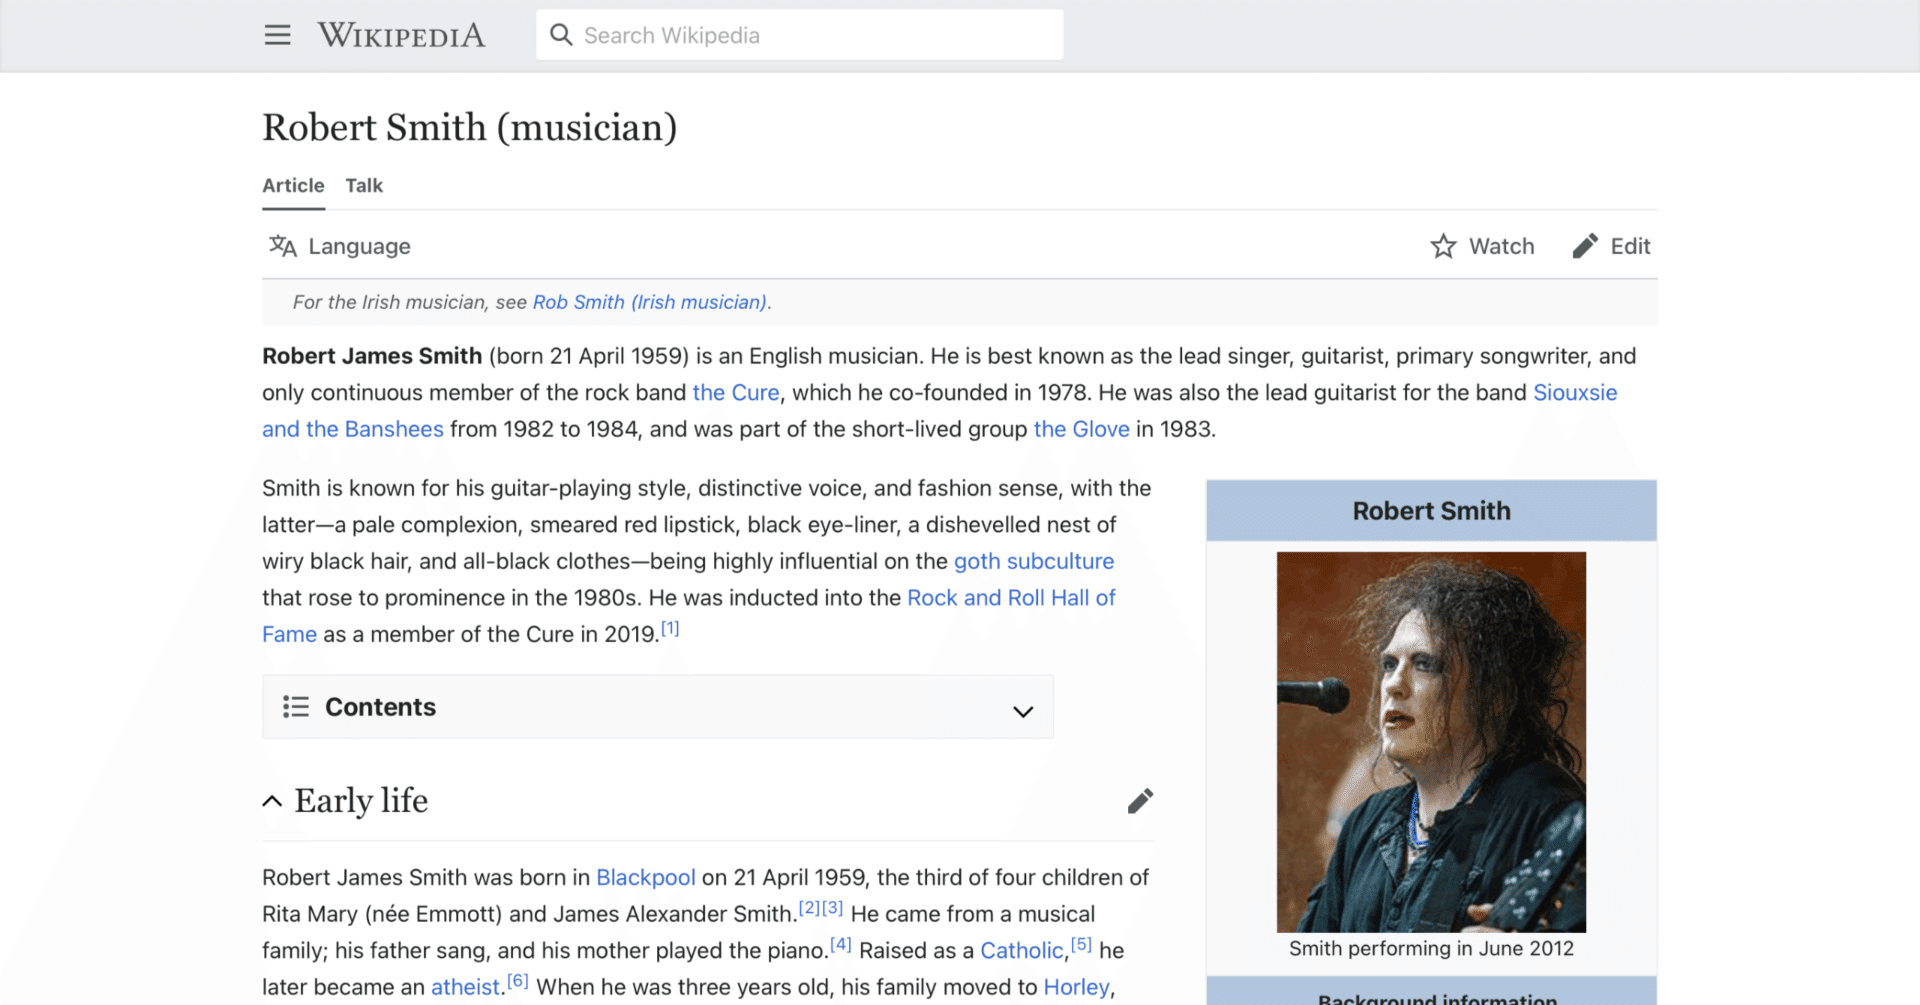Expand the Contents dropdown chevron
Screen dimensions: 1920x1005
1022,711
